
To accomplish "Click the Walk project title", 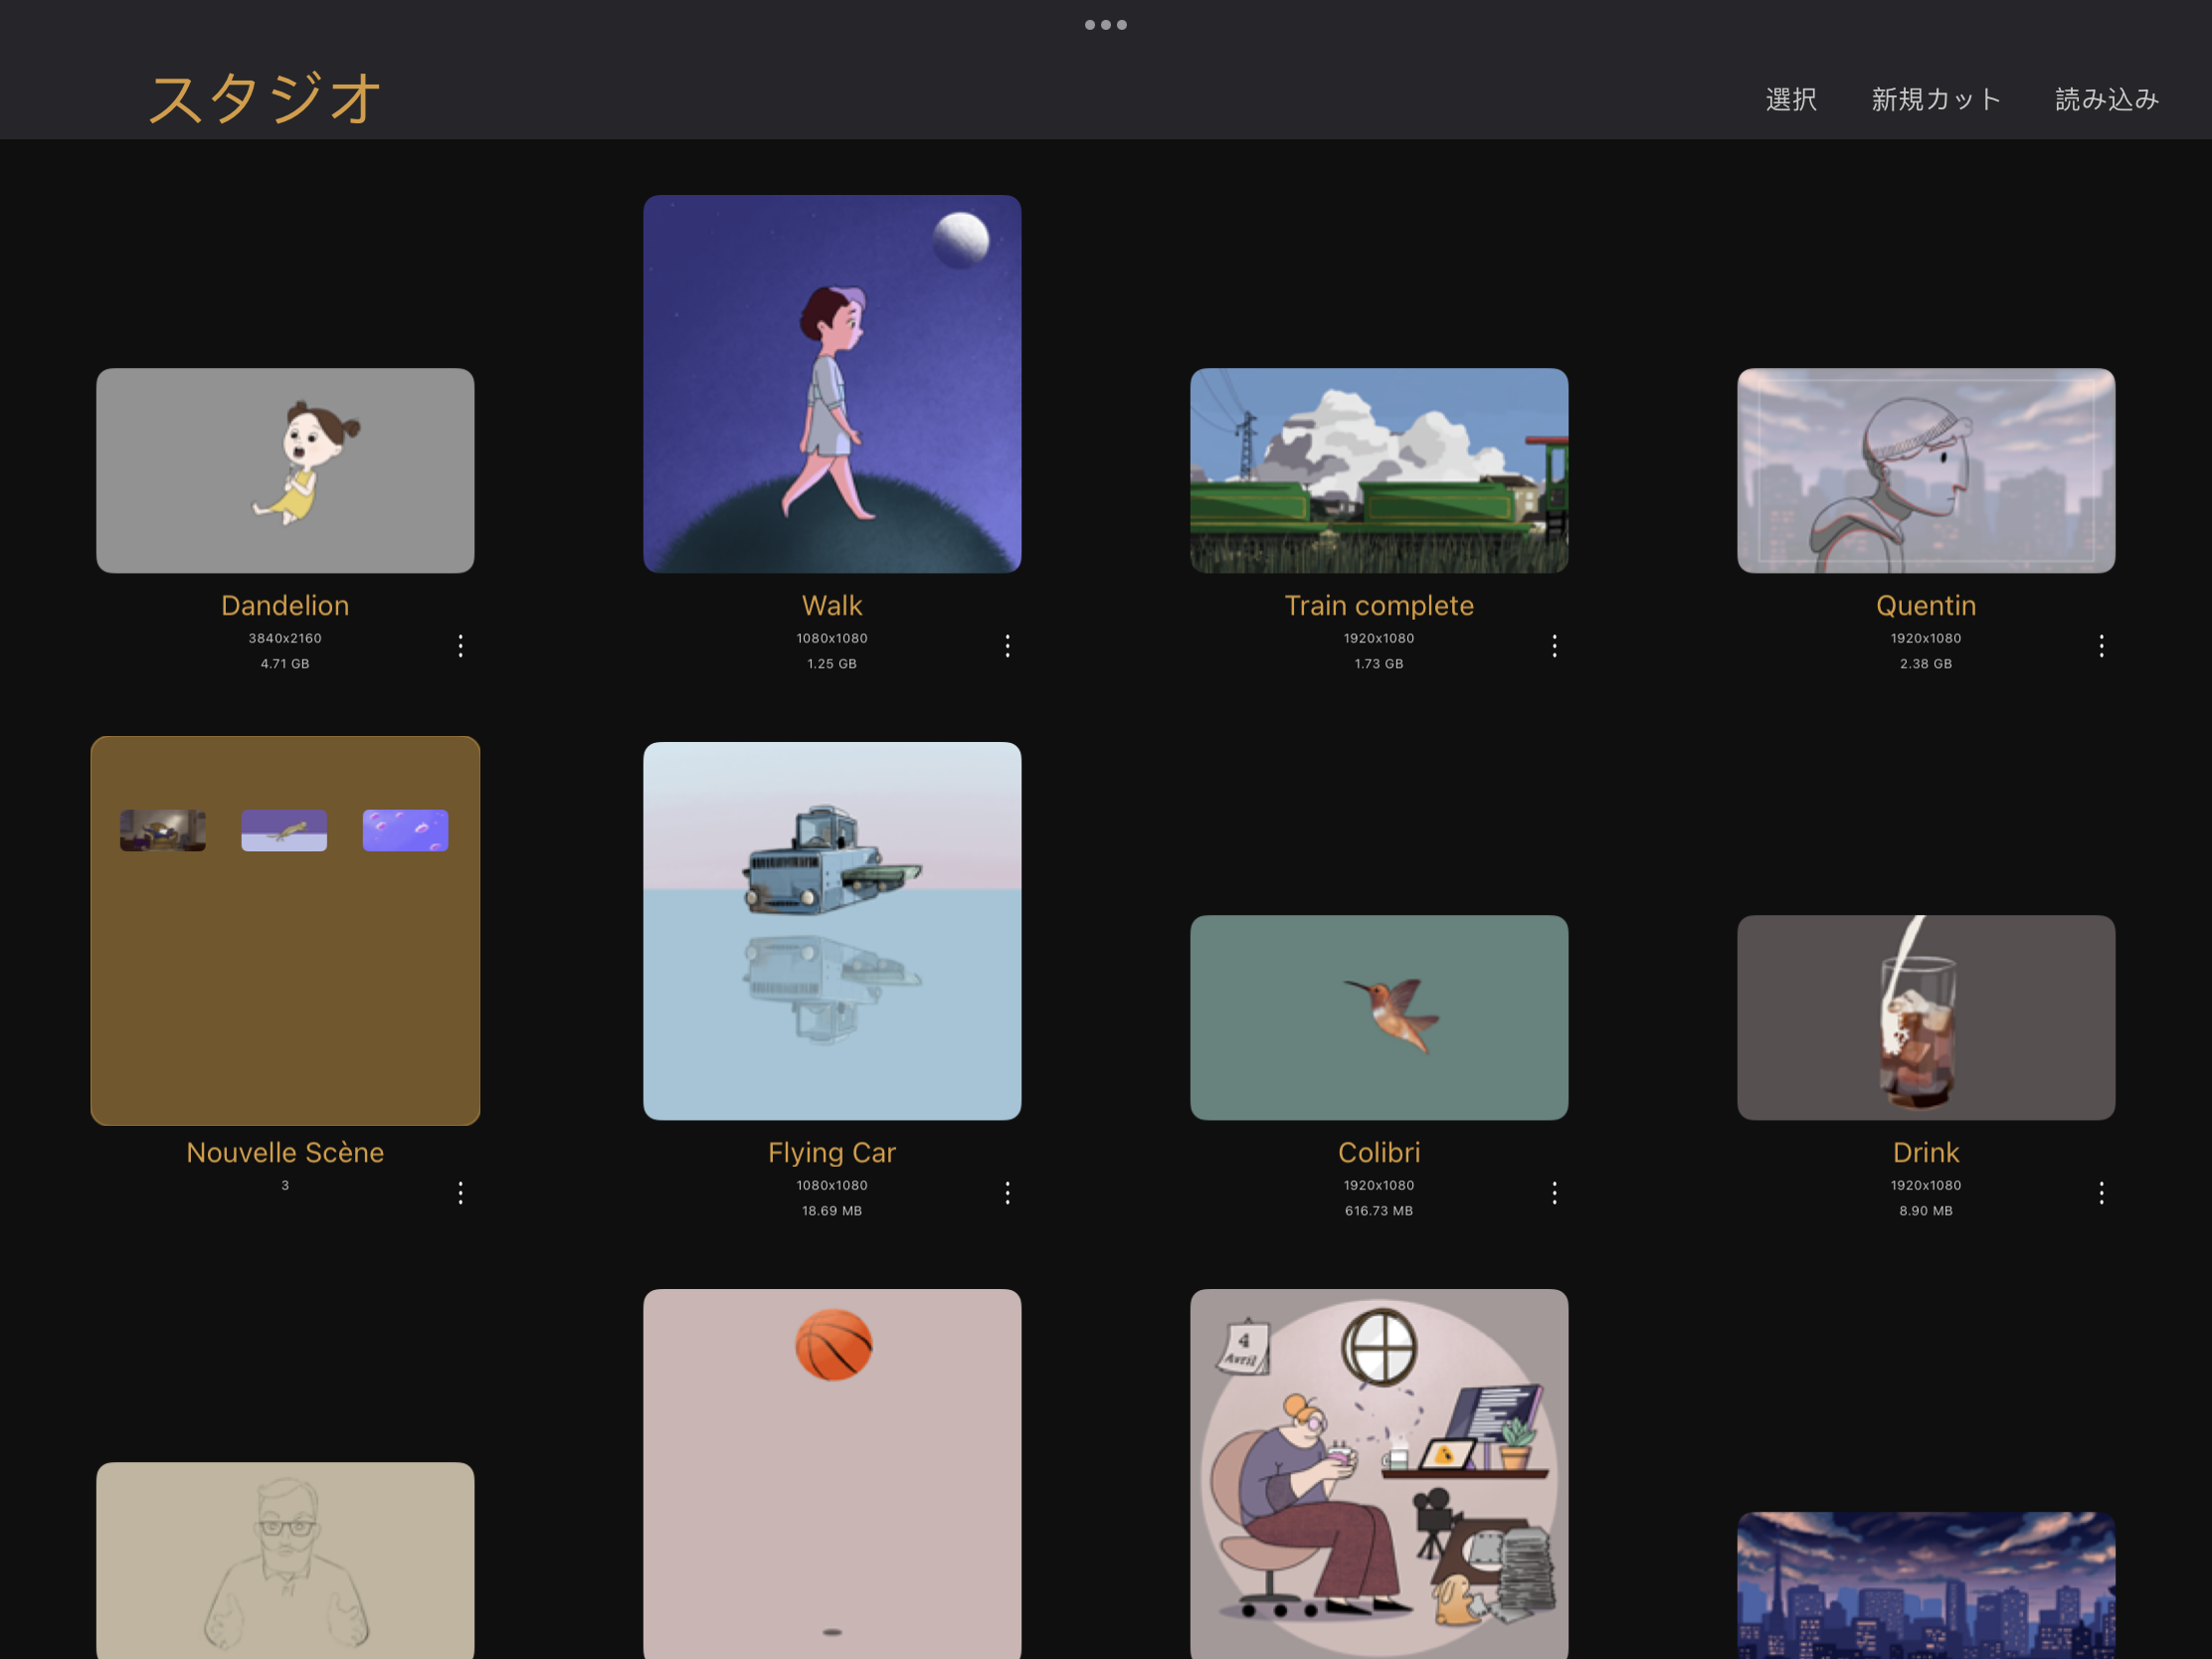I will pos(832,605).
